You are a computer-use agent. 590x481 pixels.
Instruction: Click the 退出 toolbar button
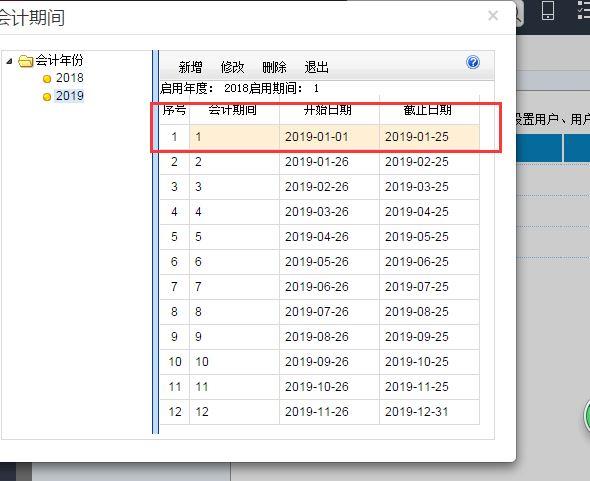[x=316, y=67]
